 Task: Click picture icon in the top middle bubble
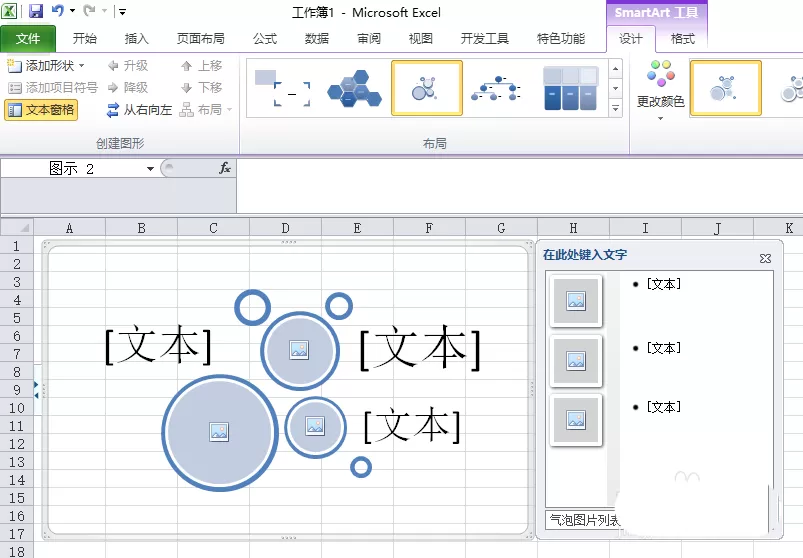point(299,350)
